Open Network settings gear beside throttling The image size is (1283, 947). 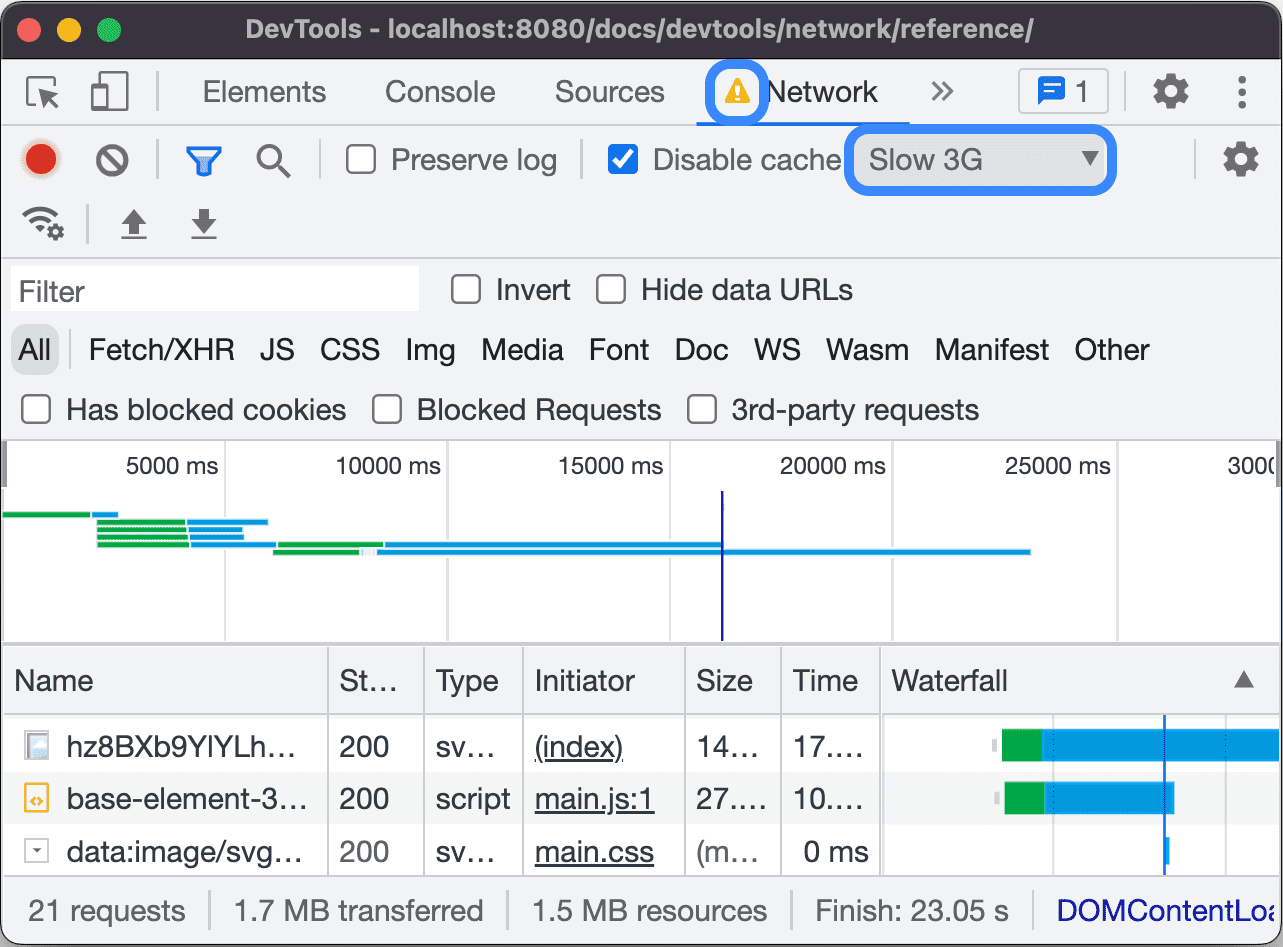pos(1240,160)
